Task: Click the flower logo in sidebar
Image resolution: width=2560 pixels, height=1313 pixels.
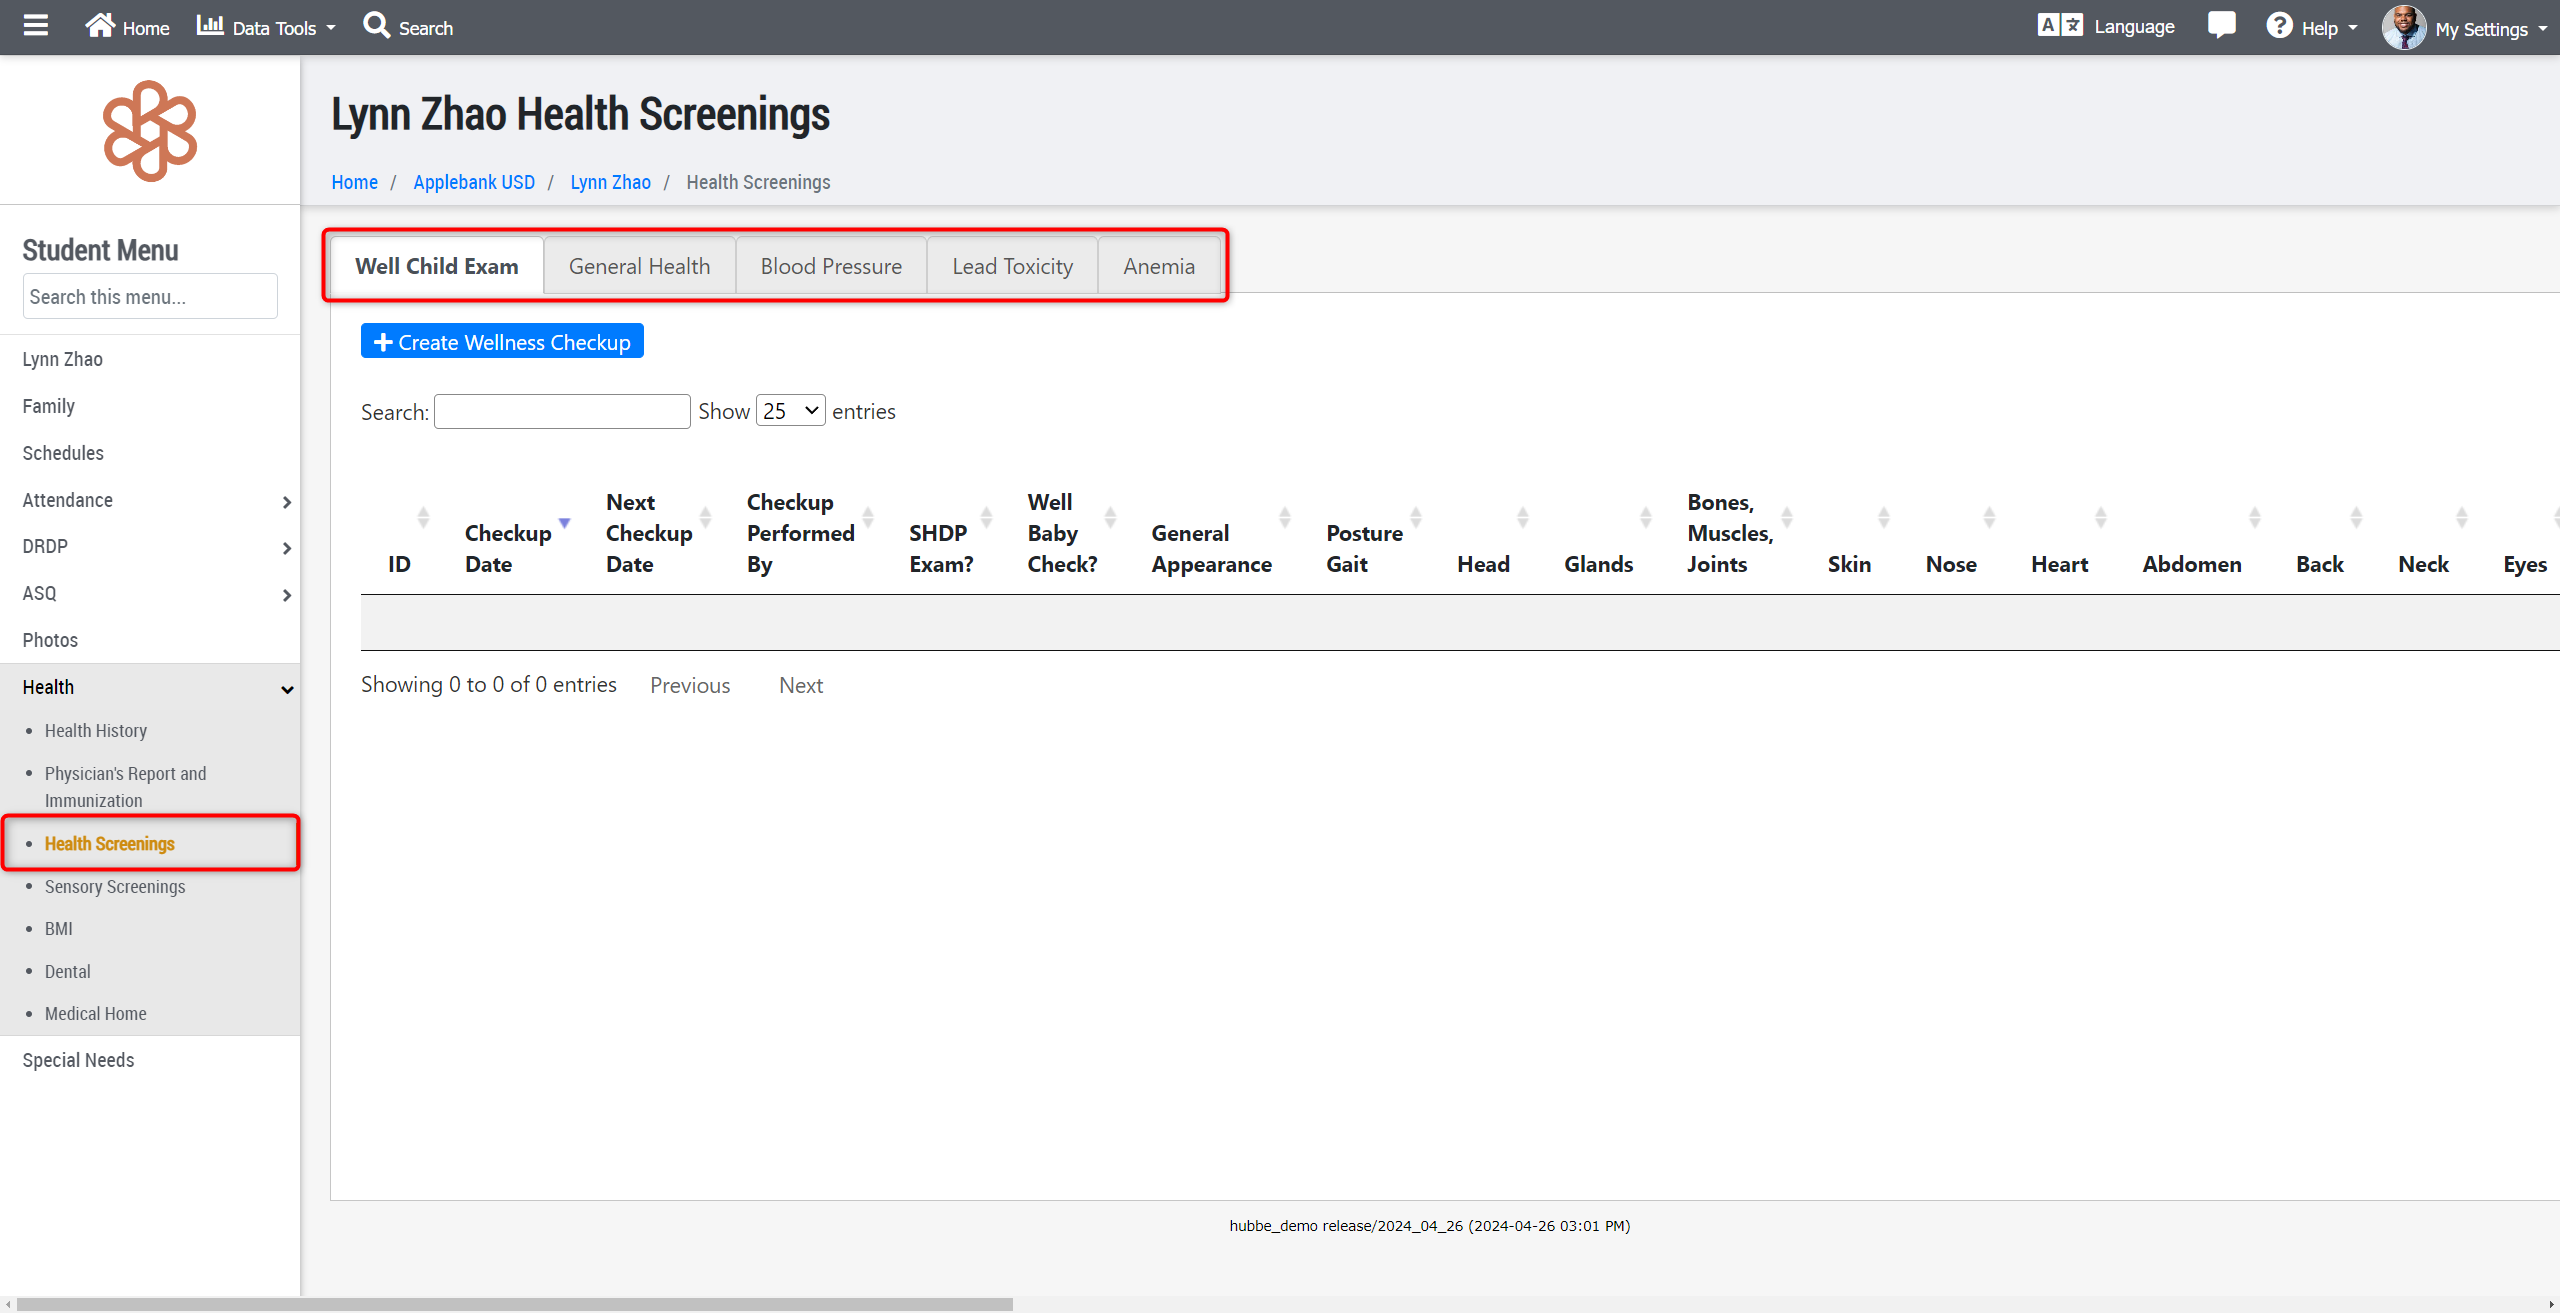Action: click(150, 131)
